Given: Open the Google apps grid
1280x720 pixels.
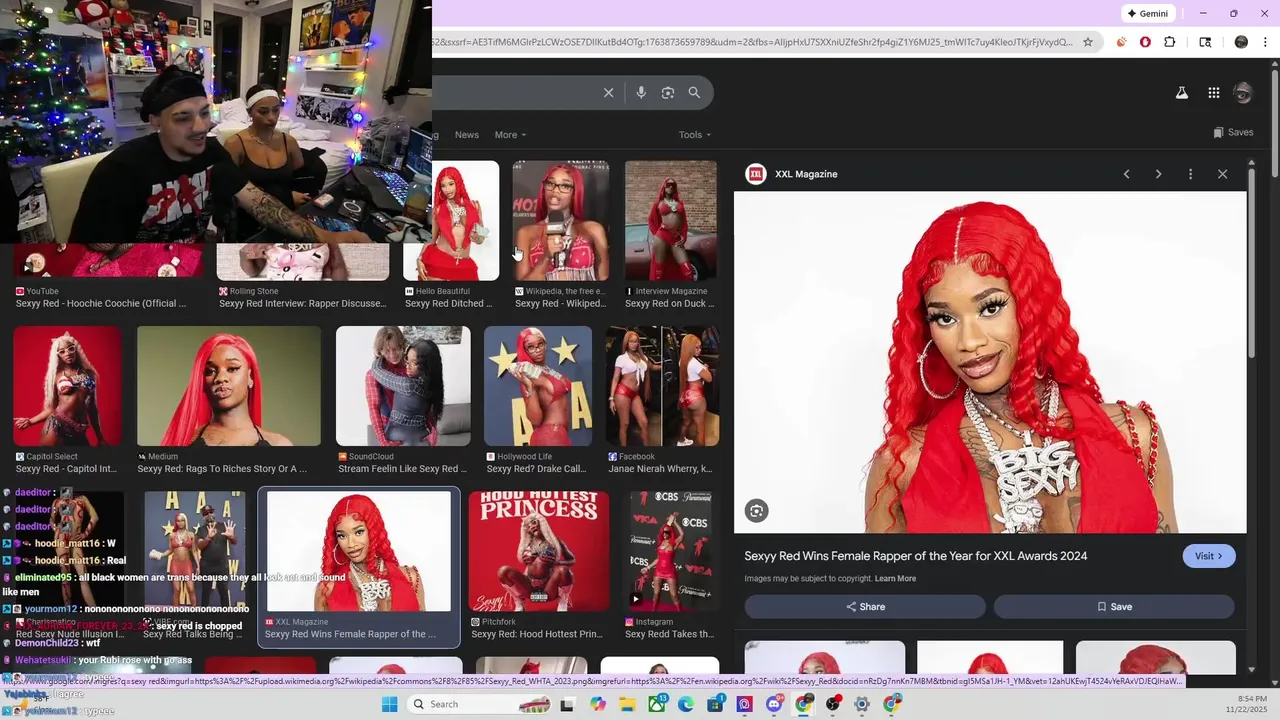Looking at the screenshot, I should 1214,93.
